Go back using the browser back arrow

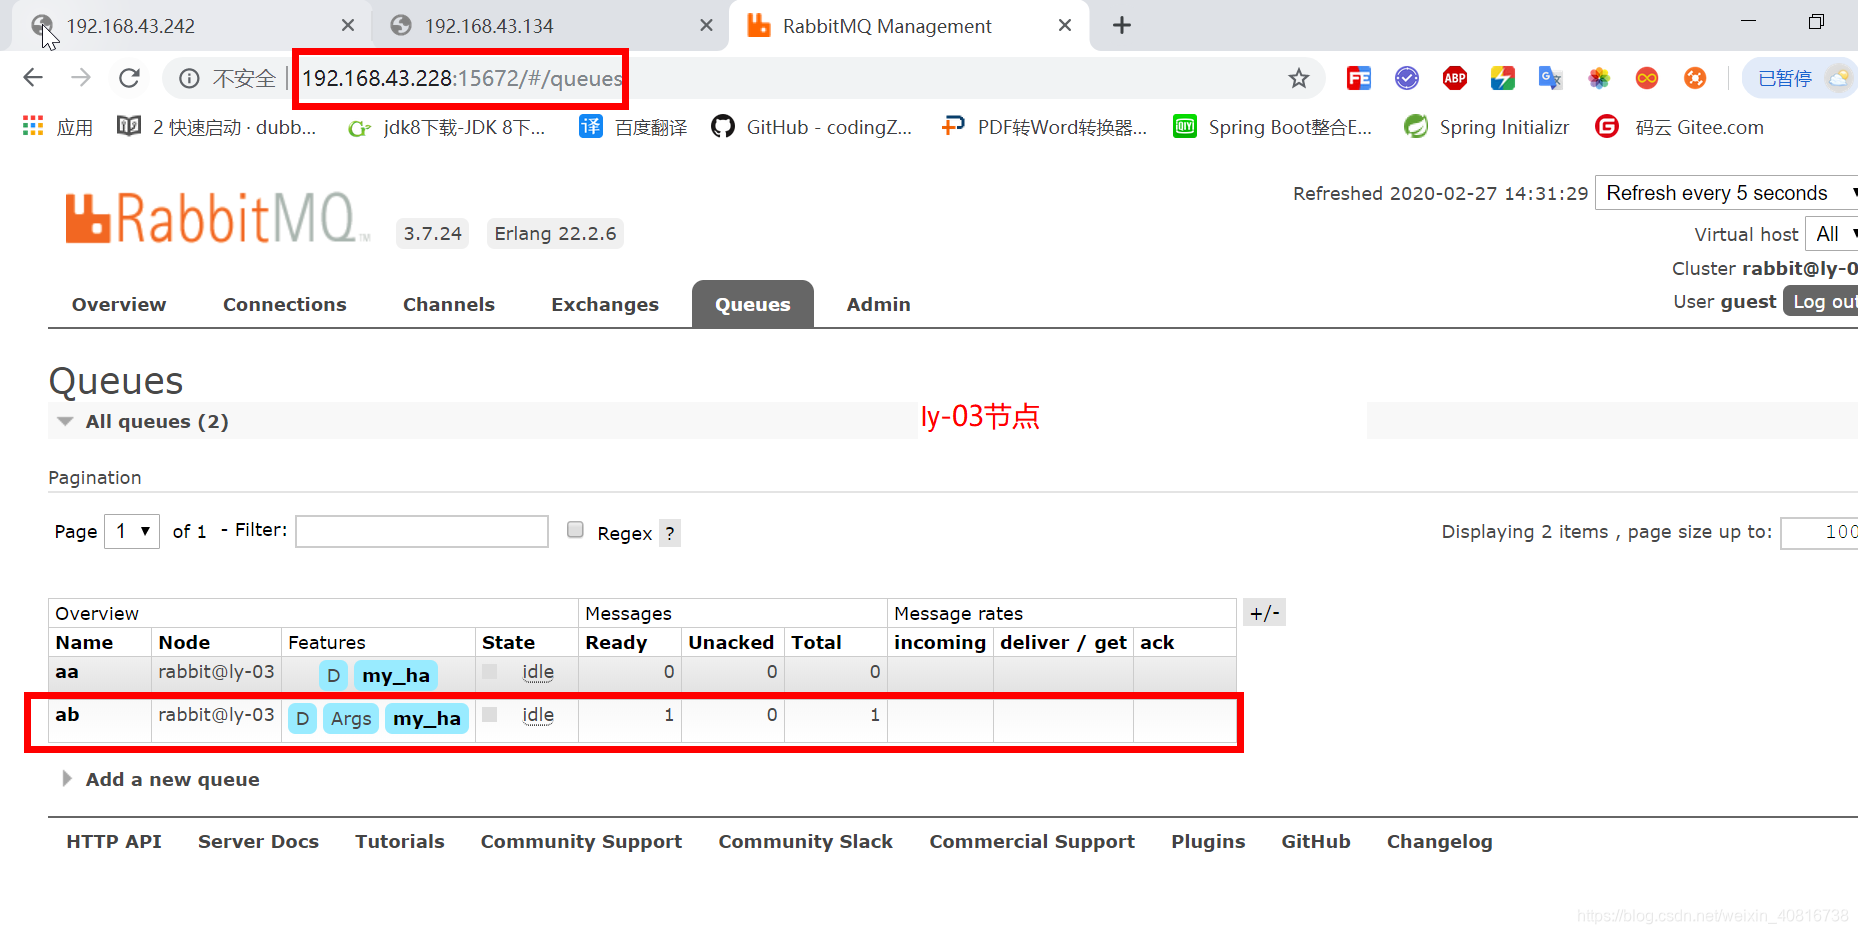[x=33, y=78]
